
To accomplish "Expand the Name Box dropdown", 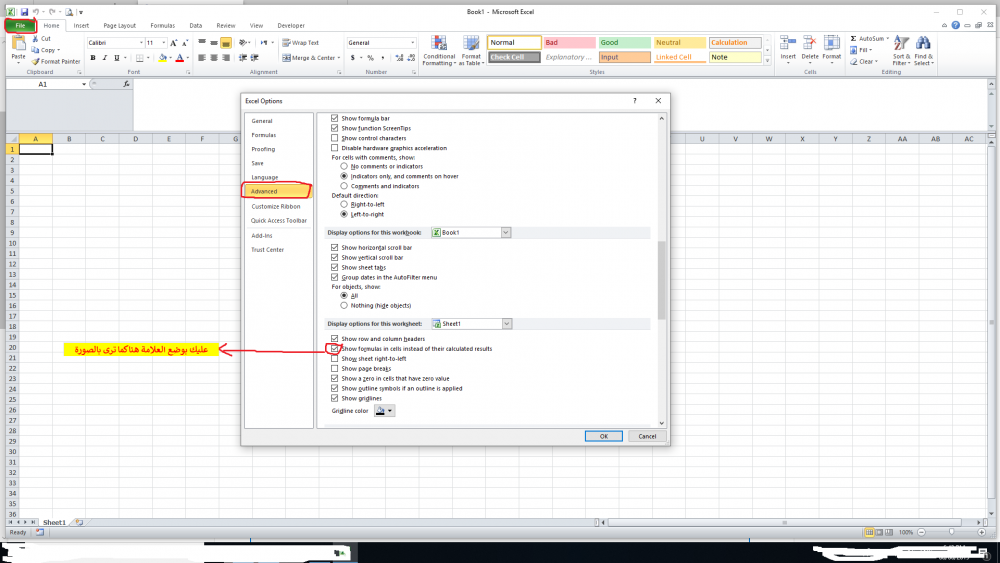I will tap(84, 84).
